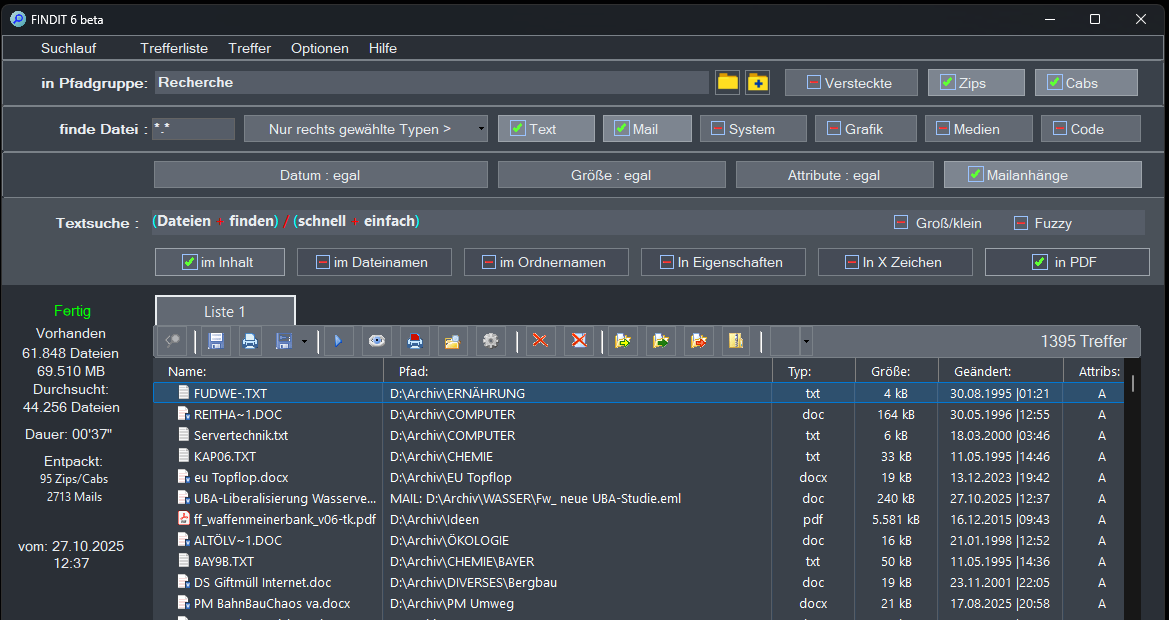Click the save results floppy disk icon
The width and height of the screenshot is (1169, 620).
(x=215, y=341)
